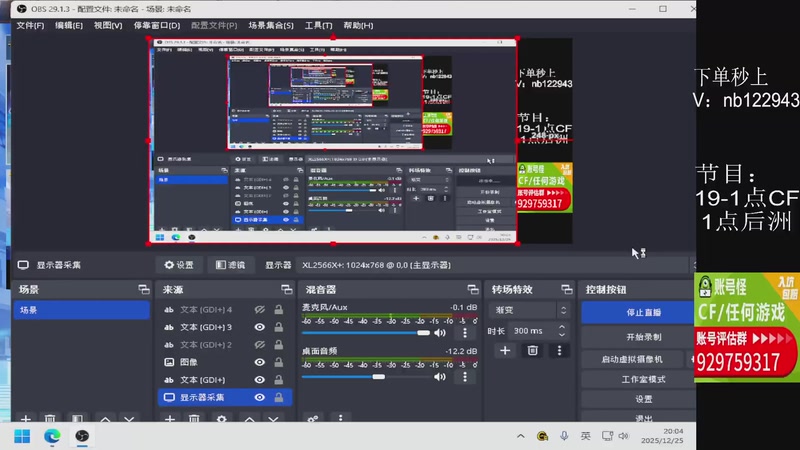Click the microphone tray icon
The height and width of the screenshot is (450, 800).
point(564,436)
